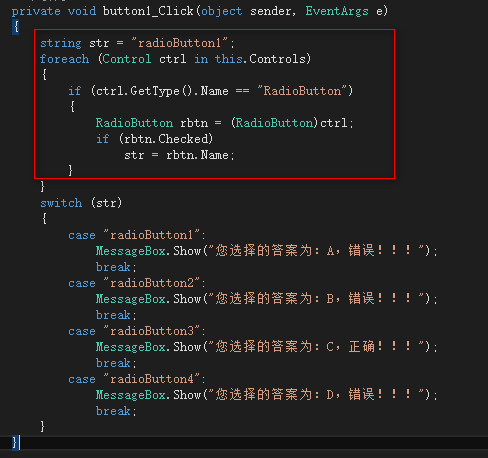The height and width of the screenshot is (458, 488).
Task: Click the str = rbtn.Name assignment
Action: coord(179,155)
